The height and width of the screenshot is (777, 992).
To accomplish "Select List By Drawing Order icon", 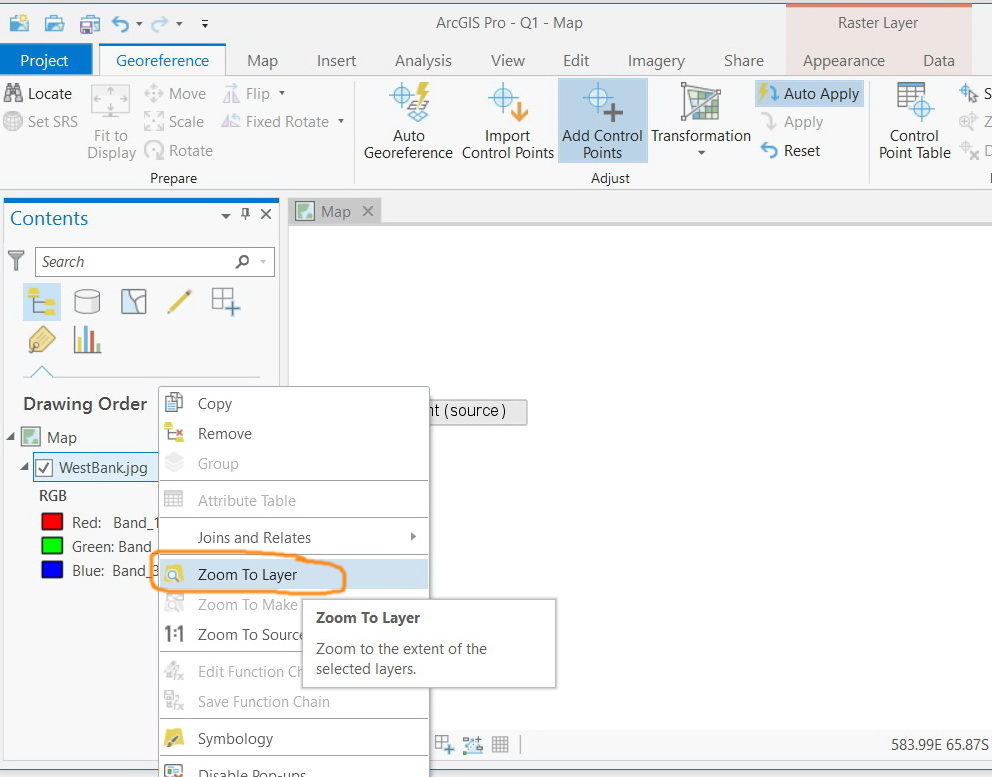I will pos(42,302).
